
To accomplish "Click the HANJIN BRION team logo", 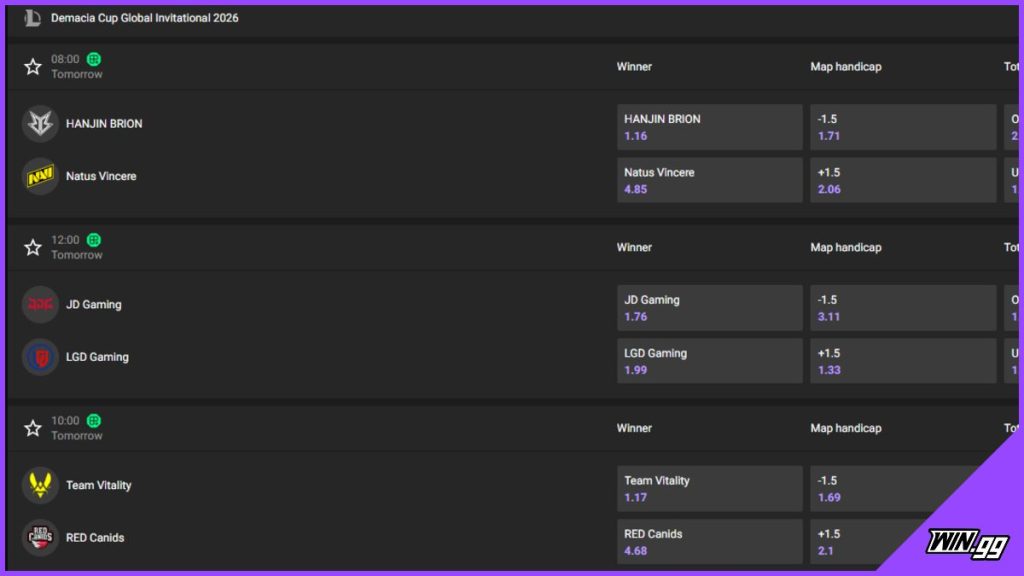I will (x=40, y=123).
